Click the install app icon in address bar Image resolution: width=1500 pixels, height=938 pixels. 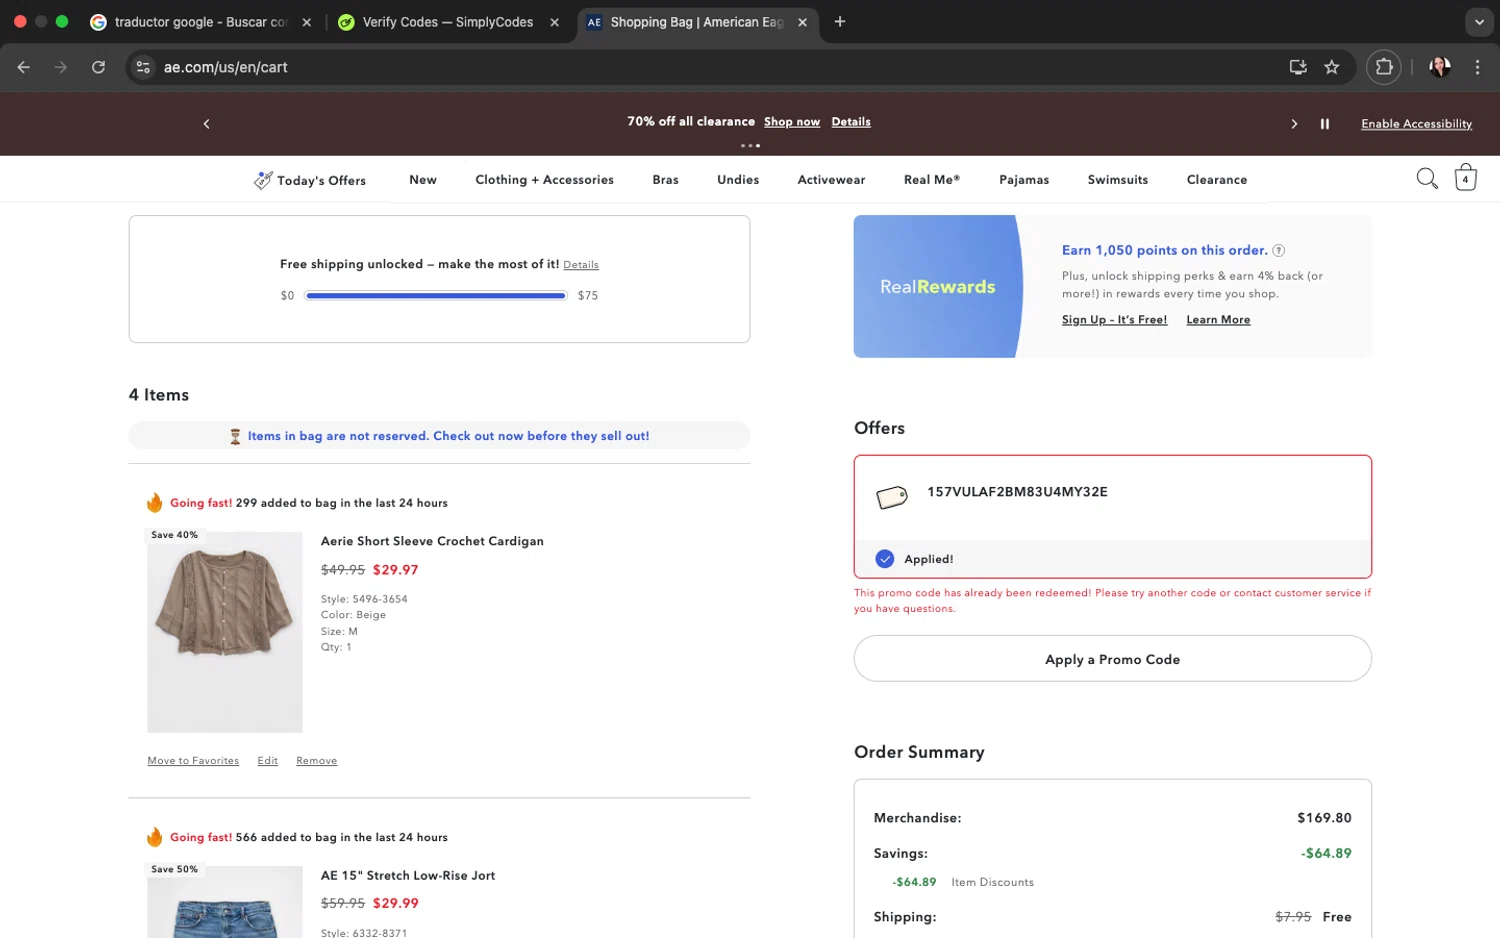tap(1298, 67)
